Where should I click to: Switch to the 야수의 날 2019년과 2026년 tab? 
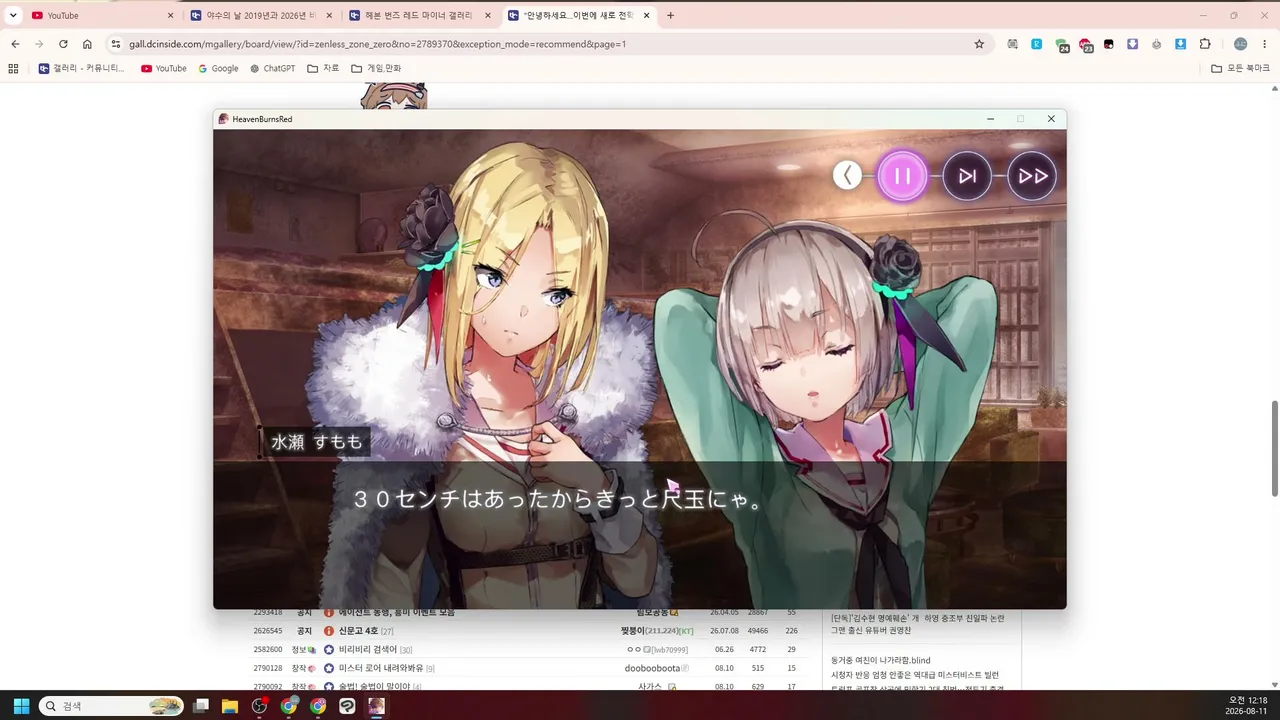[x=260, y=15]
